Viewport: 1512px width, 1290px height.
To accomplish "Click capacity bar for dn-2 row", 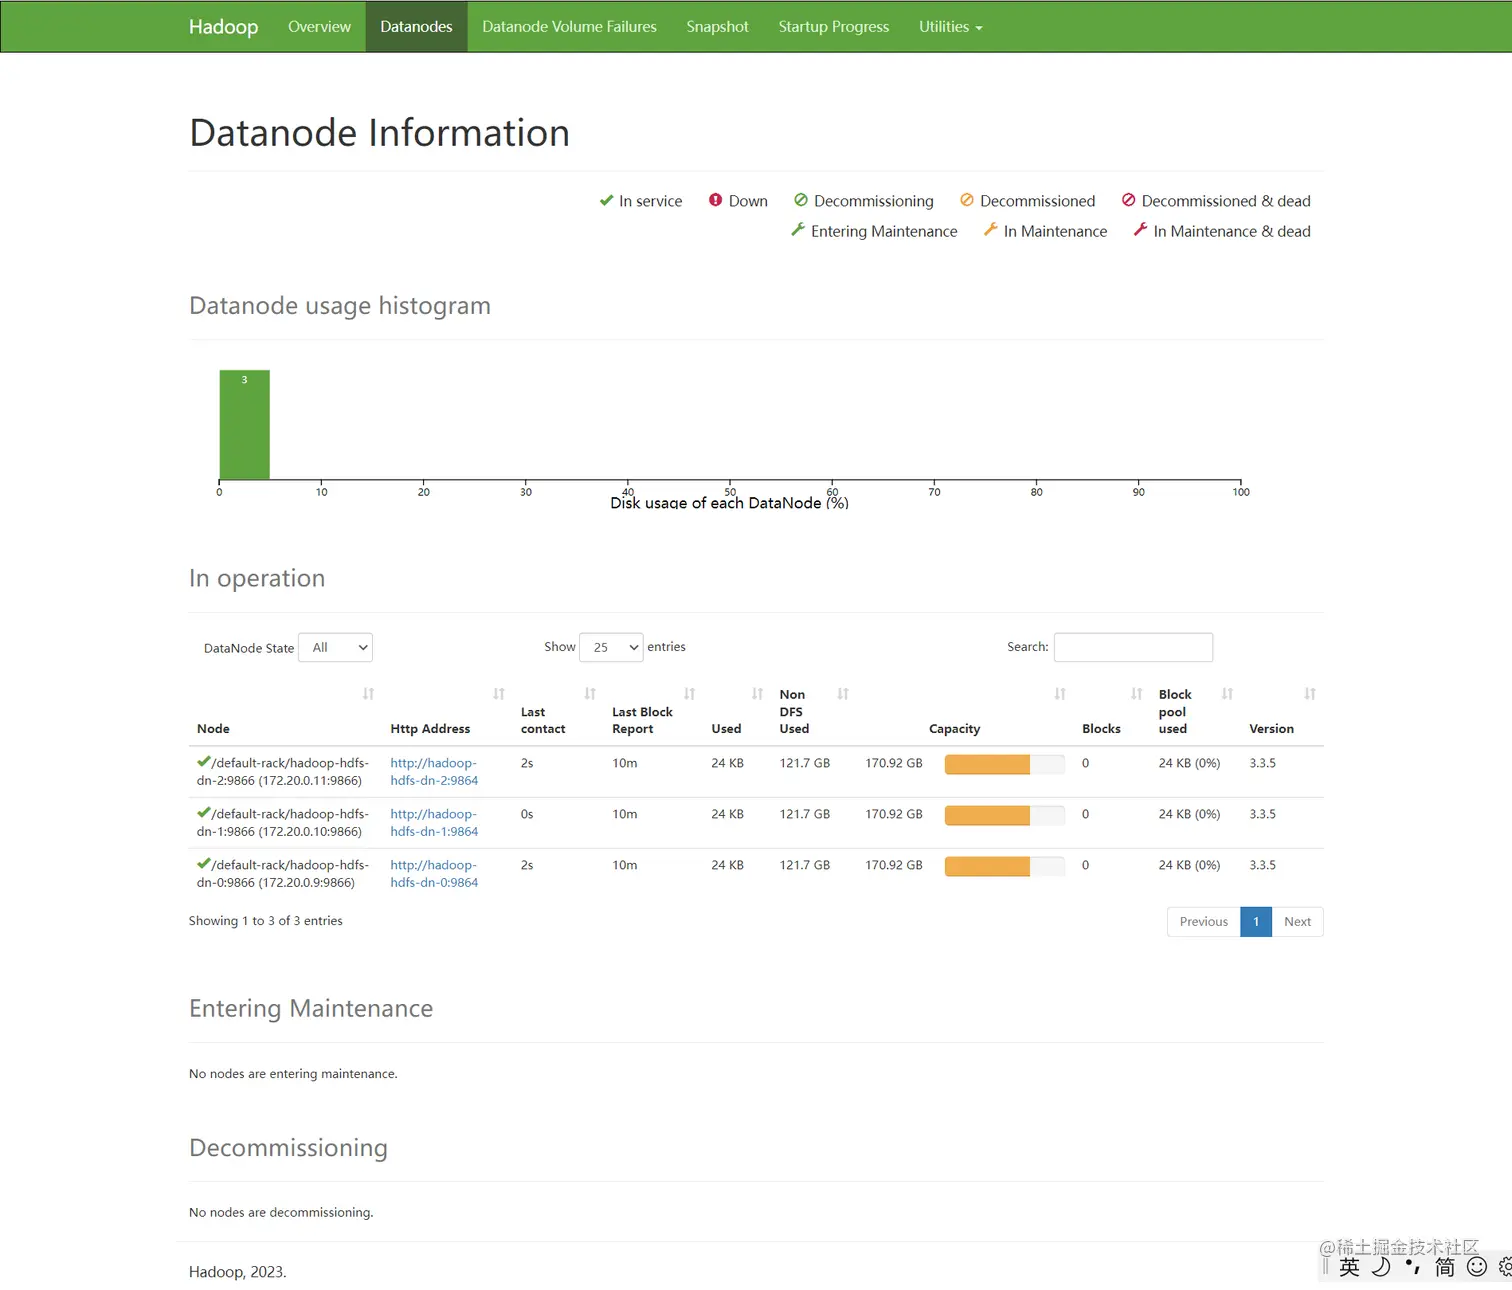I will (x=1004, y=765).
